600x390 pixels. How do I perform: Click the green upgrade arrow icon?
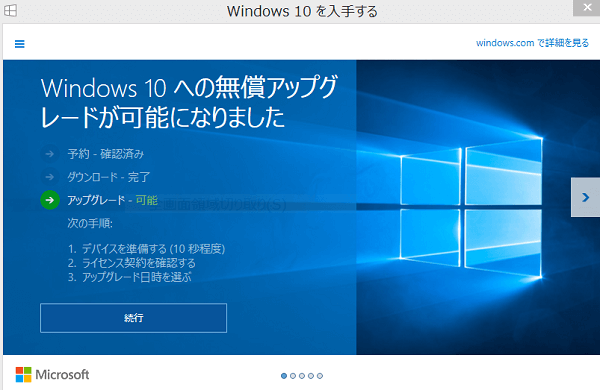point(50,200)
